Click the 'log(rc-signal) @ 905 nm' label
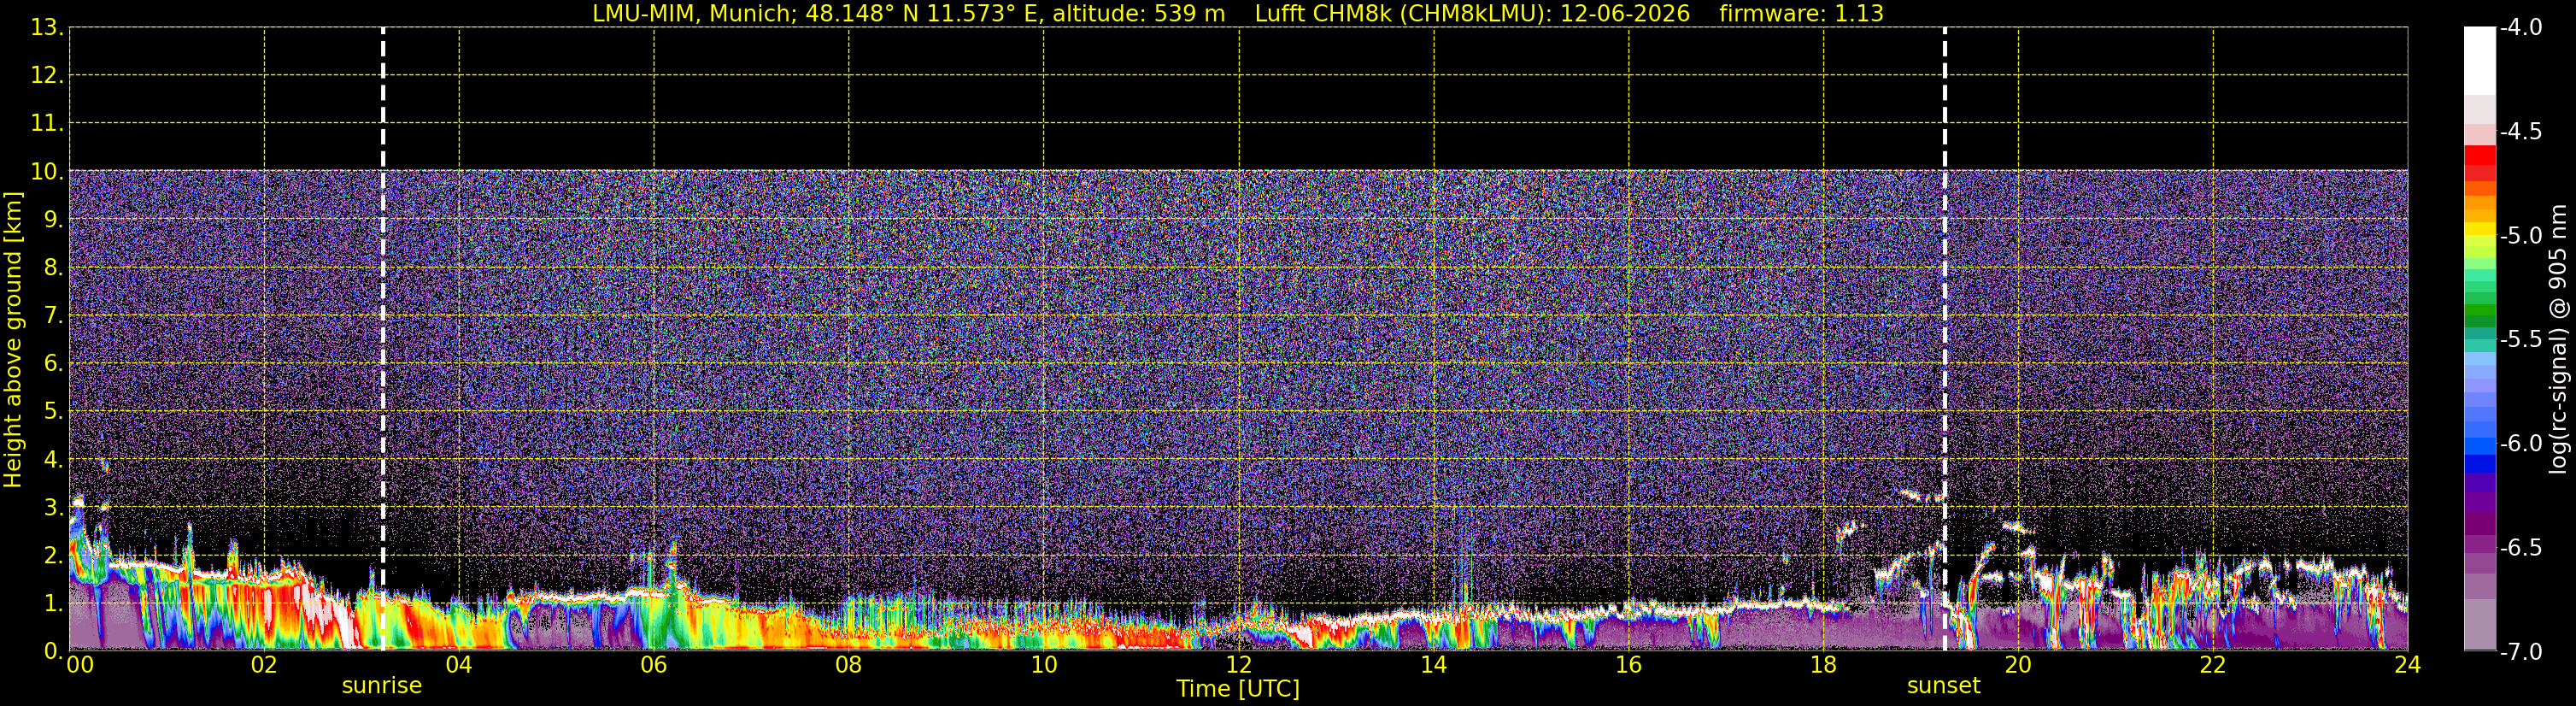Screen dimensions: 2576x706 coord(2558,339)
